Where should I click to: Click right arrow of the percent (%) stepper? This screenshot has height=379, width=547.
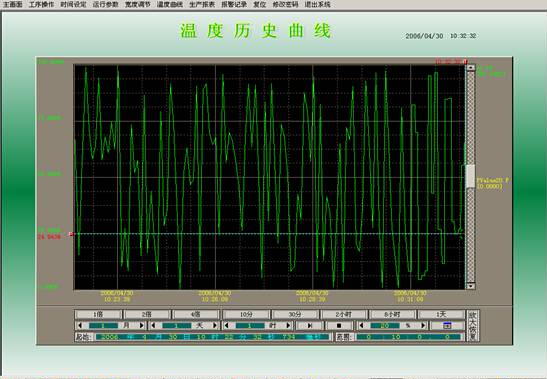pos(423,326)
